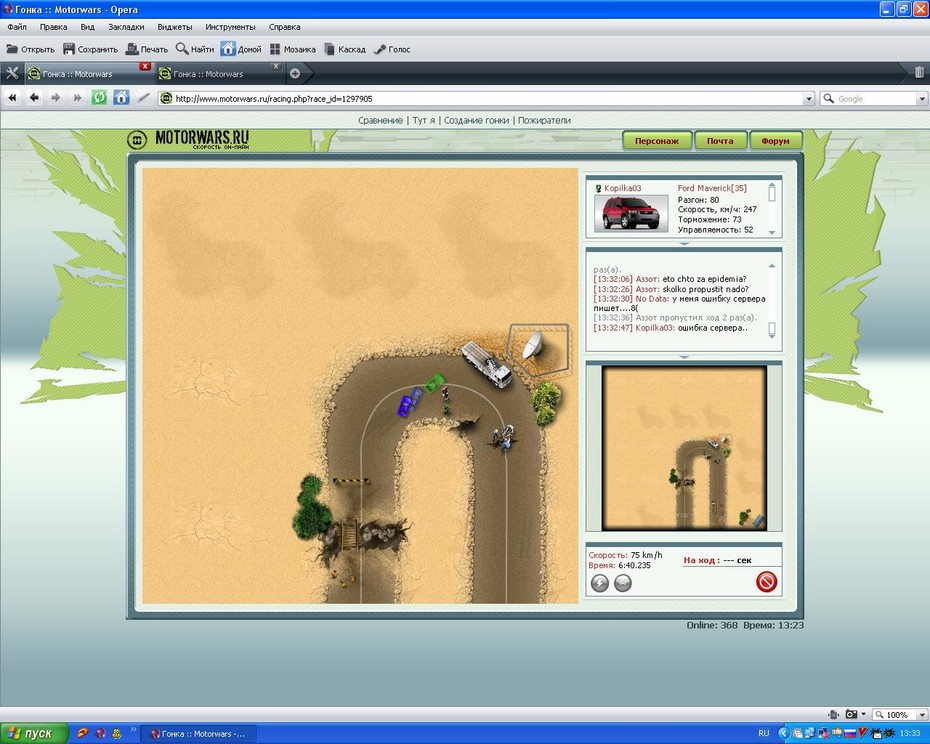Open the Google search engine dropdown

point(922,99)
